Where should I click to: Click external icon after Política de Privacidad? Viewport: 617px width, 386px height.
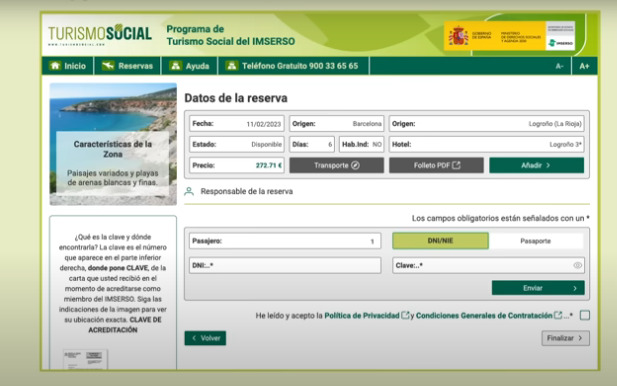(x=405, y=315)
